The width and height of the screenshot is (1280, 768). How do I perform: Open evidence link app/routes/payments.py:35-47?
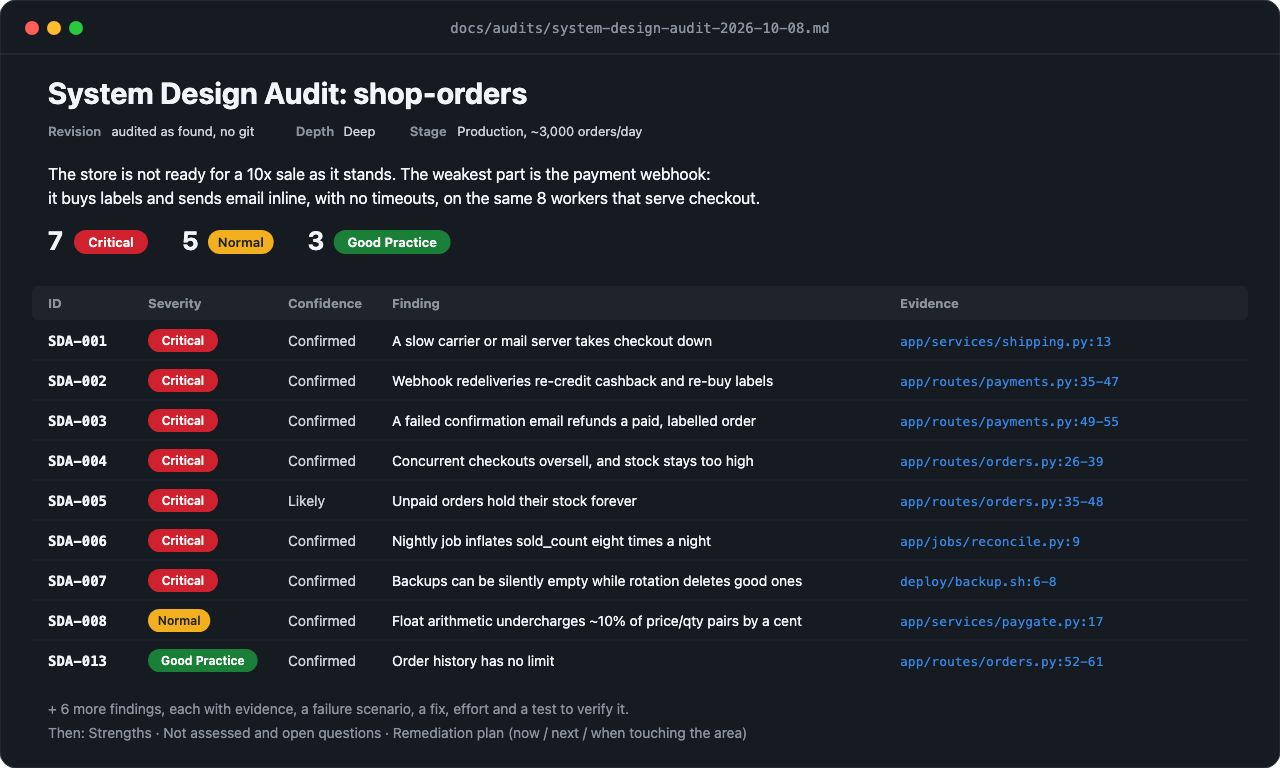[x=1009, y=382]
